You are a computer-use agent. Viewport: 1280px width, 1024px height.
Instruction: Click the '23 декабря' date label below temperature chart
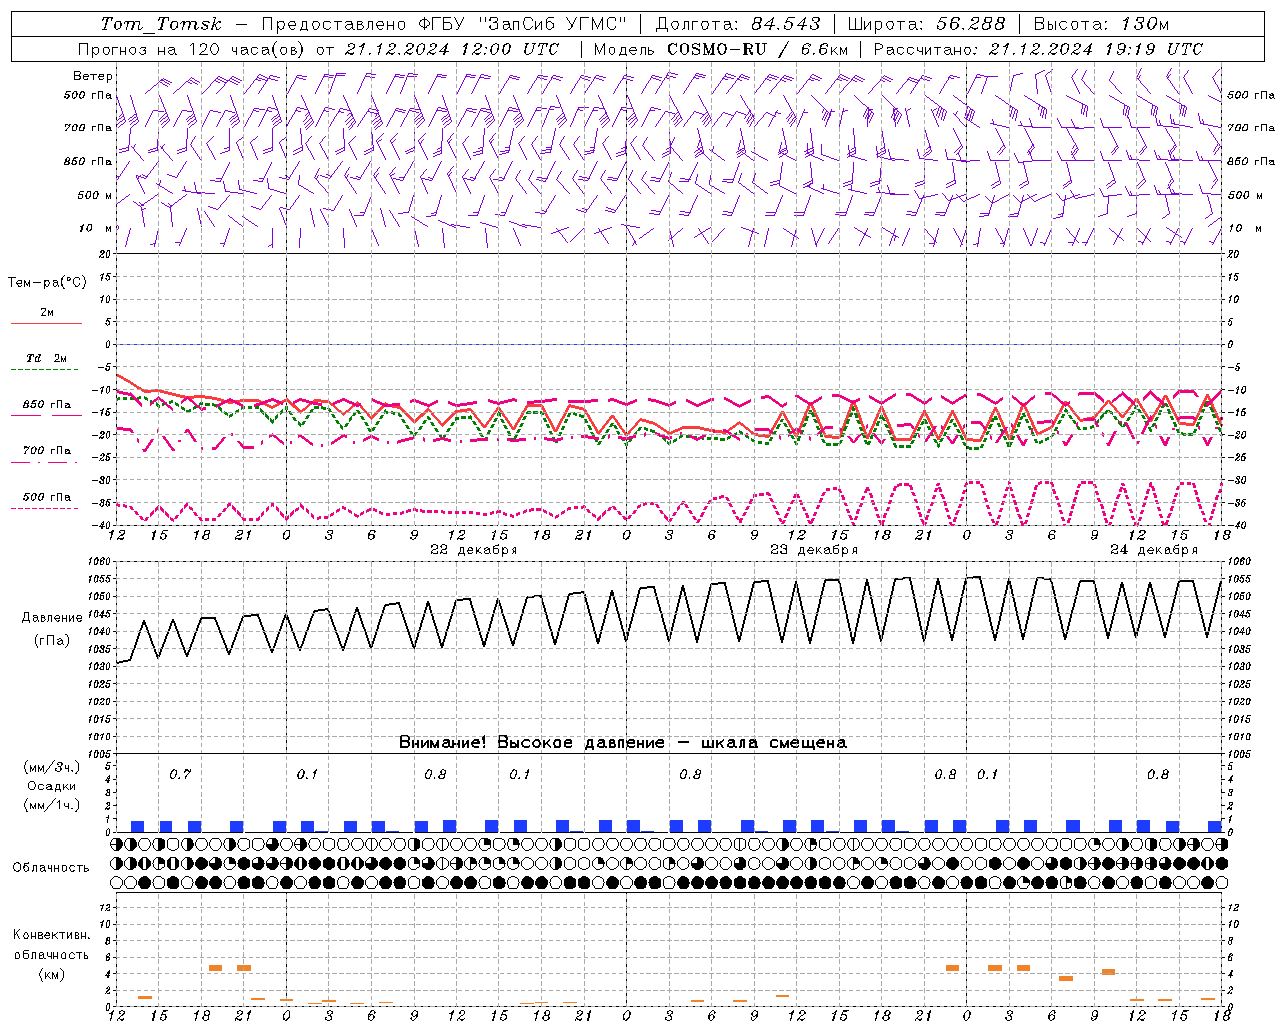pyautogui.click(x=814, y=550)
